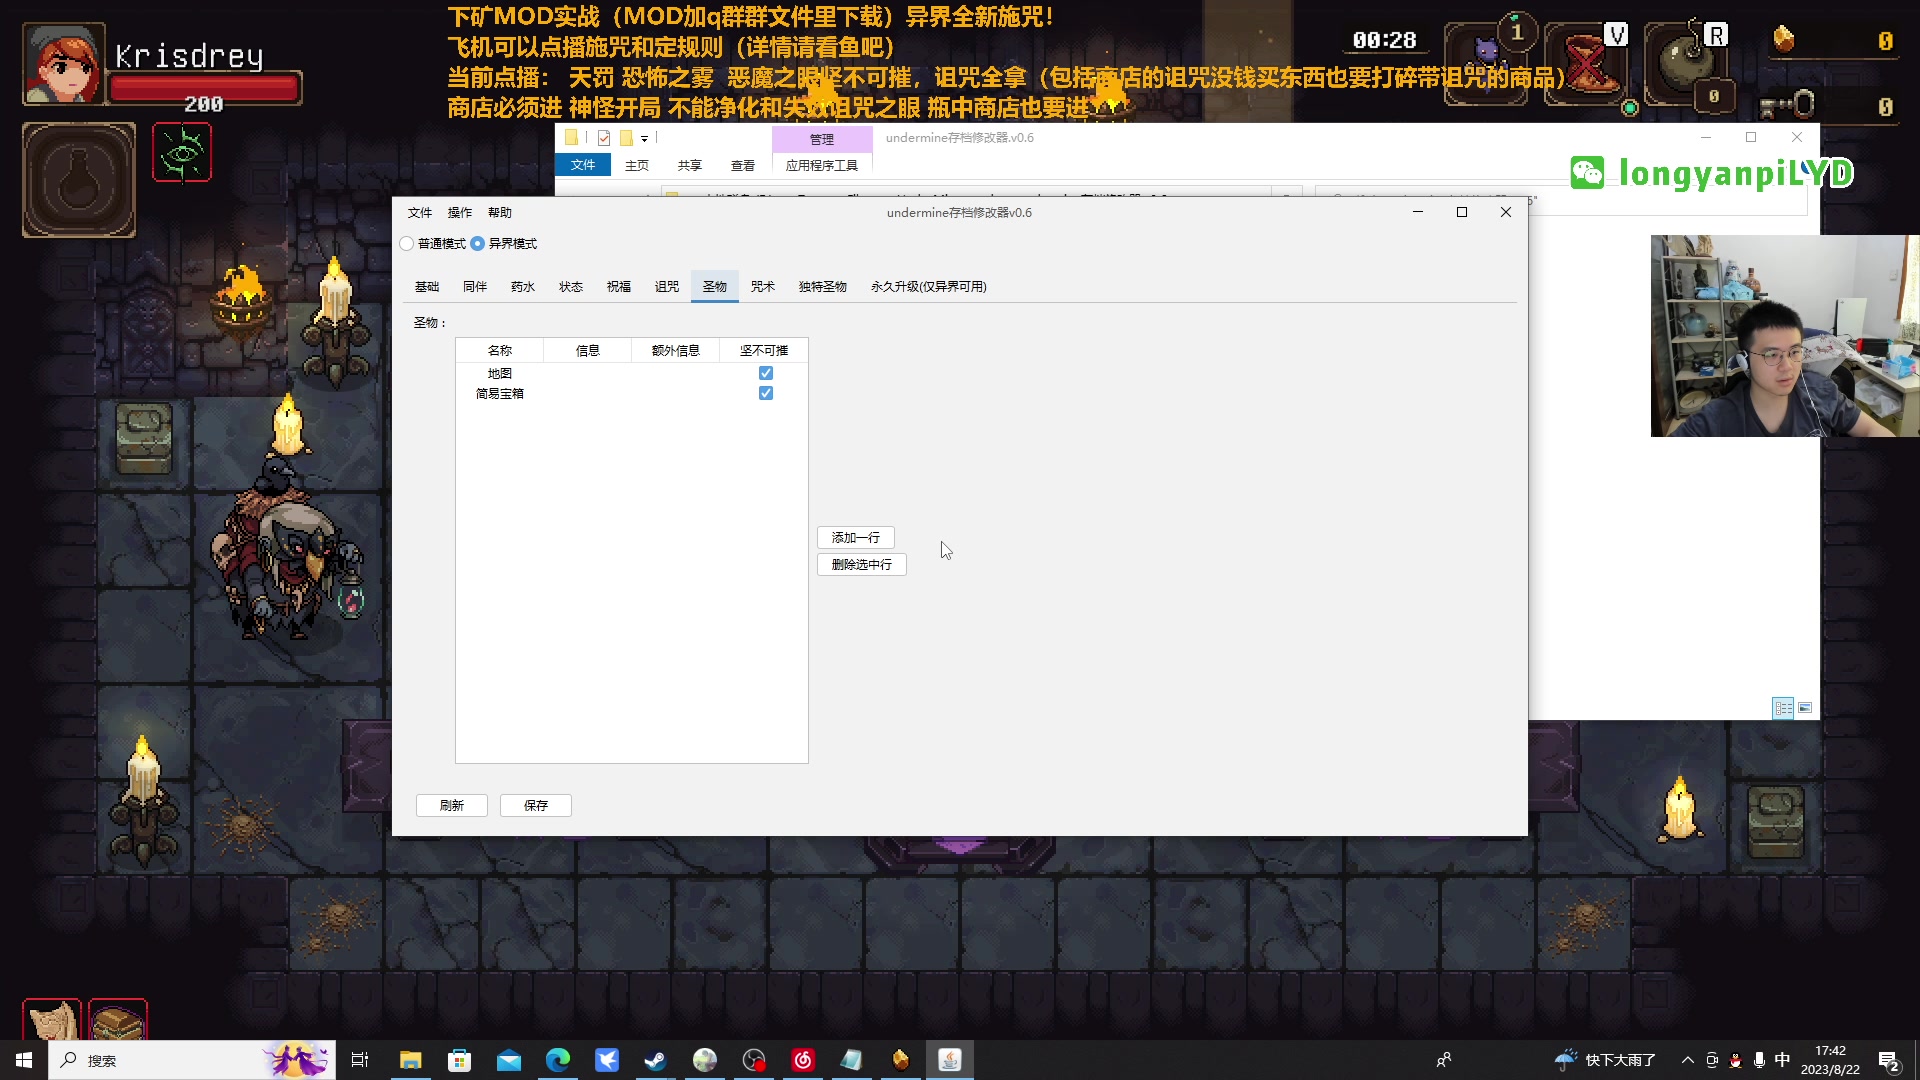Screen dimensions: 1920x1080
Task: Open Task View on the taskbar
Action: pyautogui.click(x=360, y=1060)
